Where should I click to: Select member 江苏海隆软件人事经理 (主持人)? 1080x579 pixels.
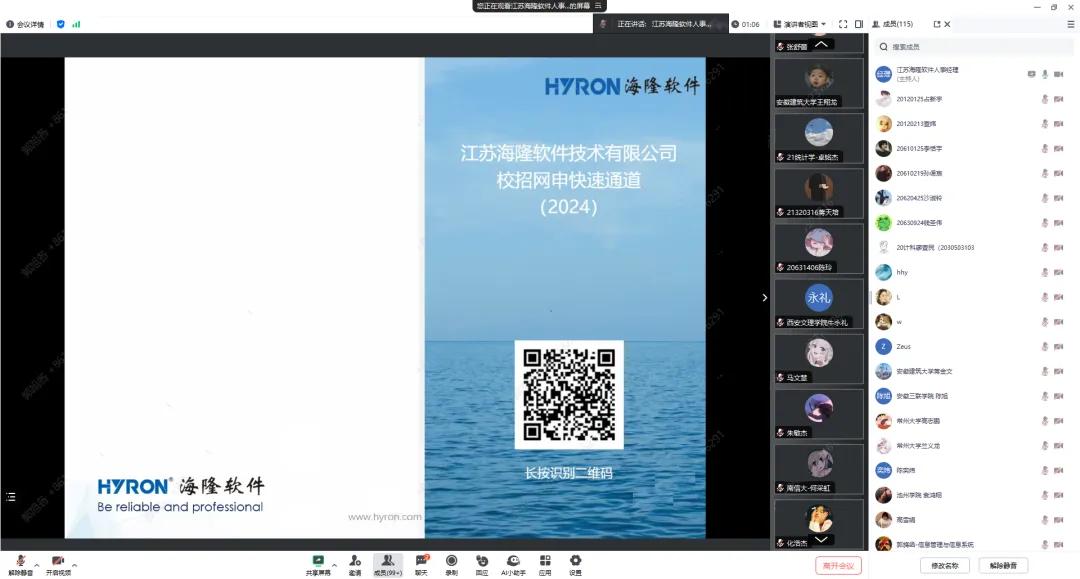(x=974, y=74)
